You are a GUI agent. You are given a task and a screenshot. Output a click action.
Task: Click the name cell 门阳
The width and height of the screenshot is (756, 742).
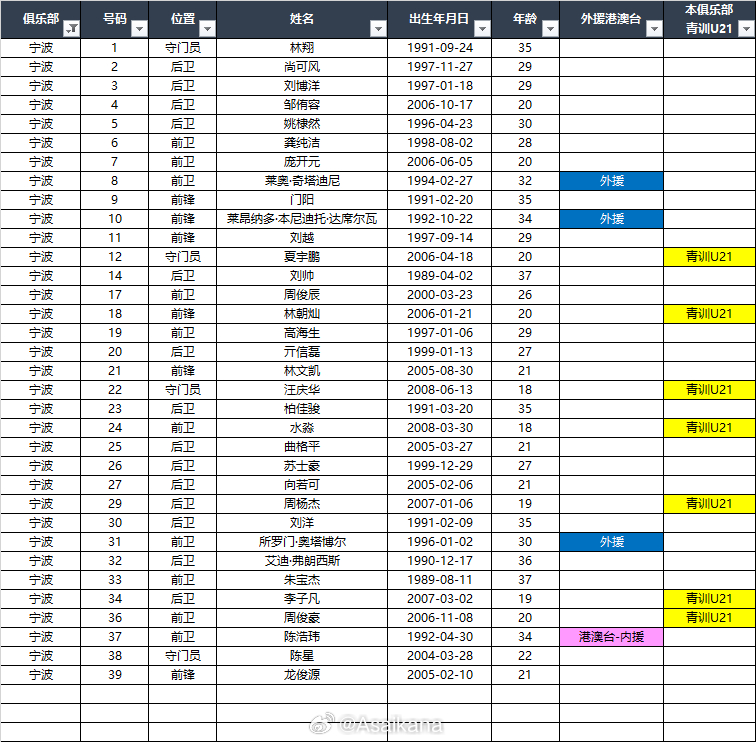tap(302, 200)
